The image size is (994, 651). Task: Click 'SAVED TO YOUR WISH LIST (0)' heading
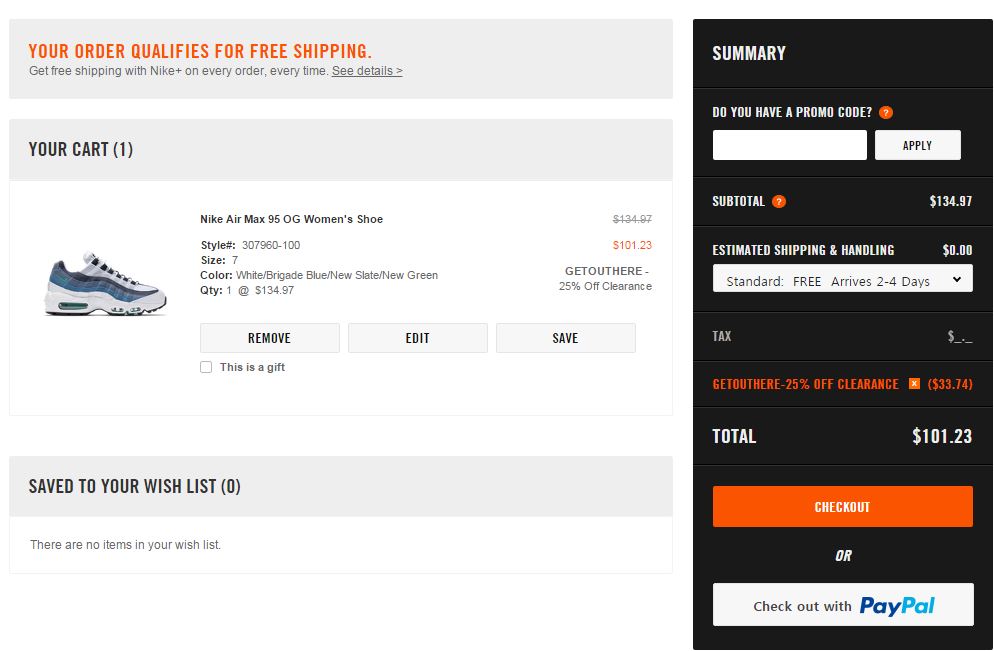tap(134, 486)
